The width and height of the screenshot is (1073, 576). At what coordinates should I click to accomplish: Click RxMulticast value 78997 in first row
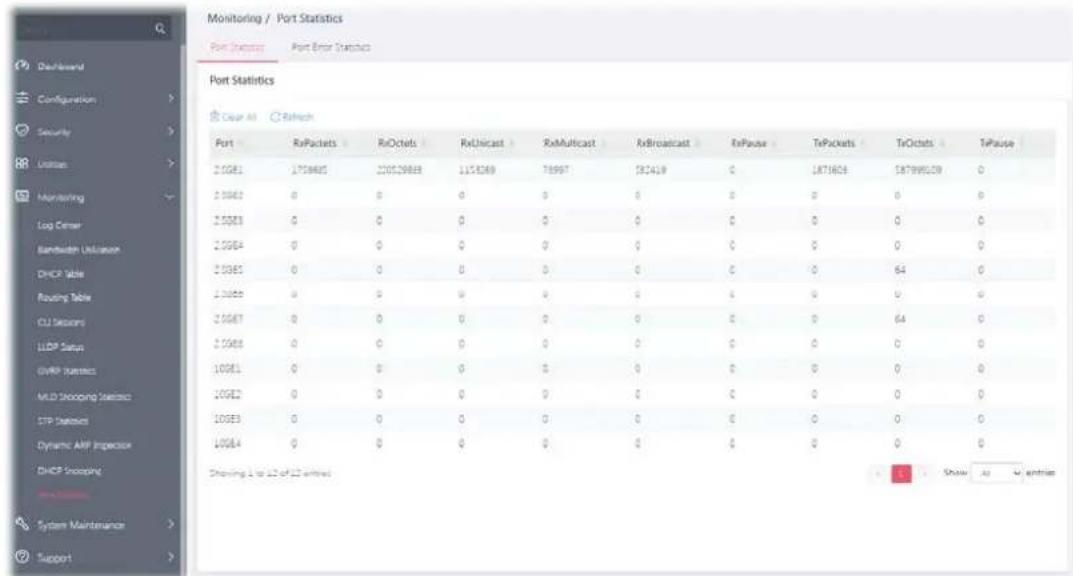pyautogui.click(x=556, y=170)
